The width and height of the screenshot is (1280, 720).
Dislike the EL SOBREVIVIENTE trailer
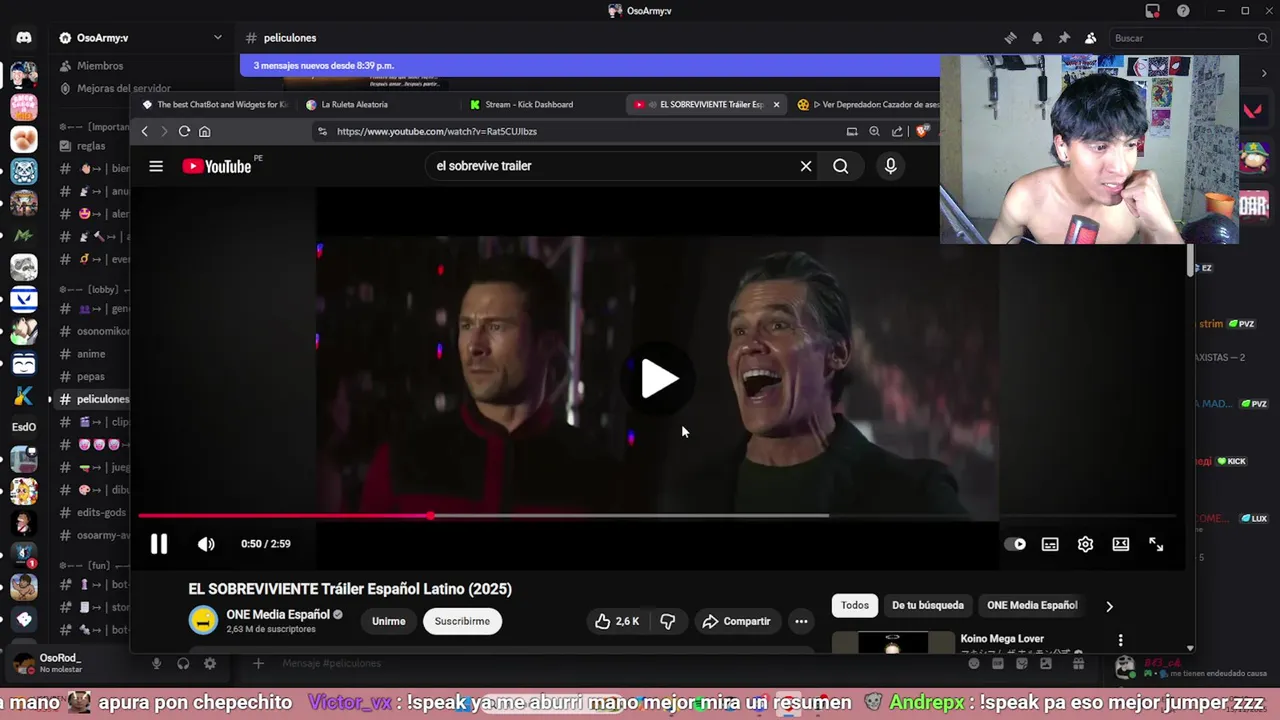coord(668,621)
